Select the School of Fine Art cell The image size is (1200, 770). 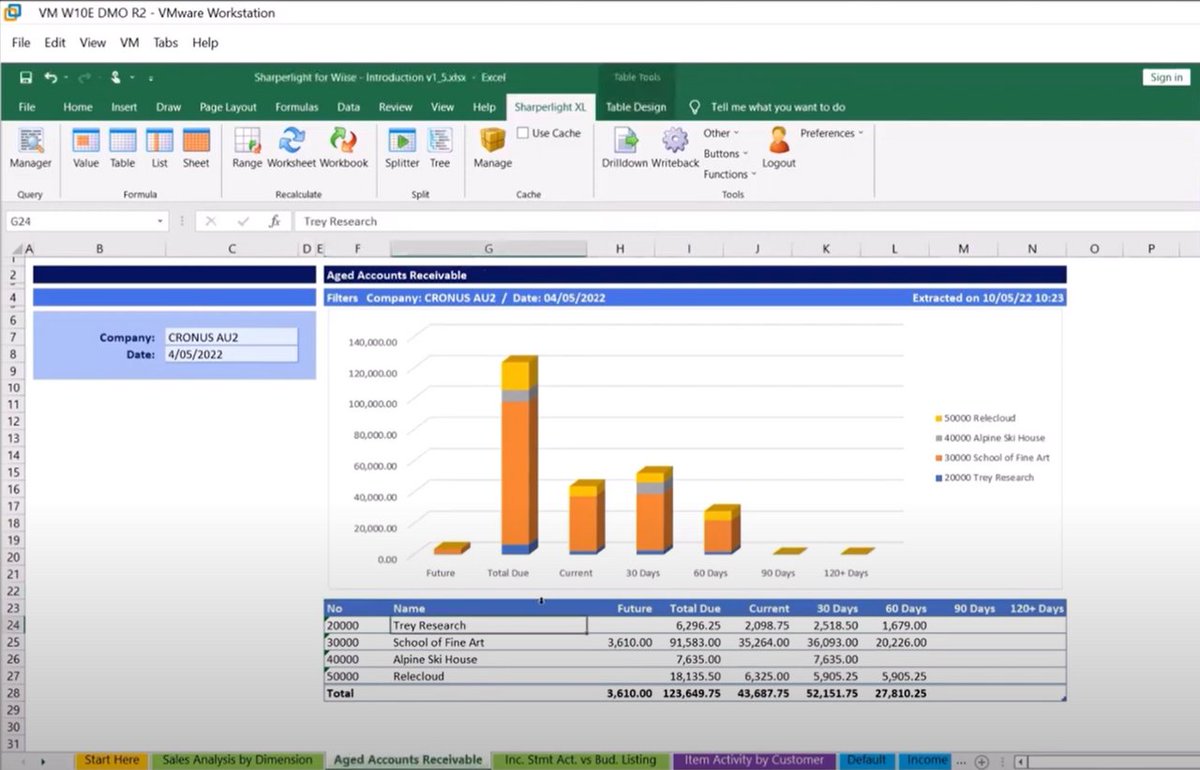tap(488, 642)
